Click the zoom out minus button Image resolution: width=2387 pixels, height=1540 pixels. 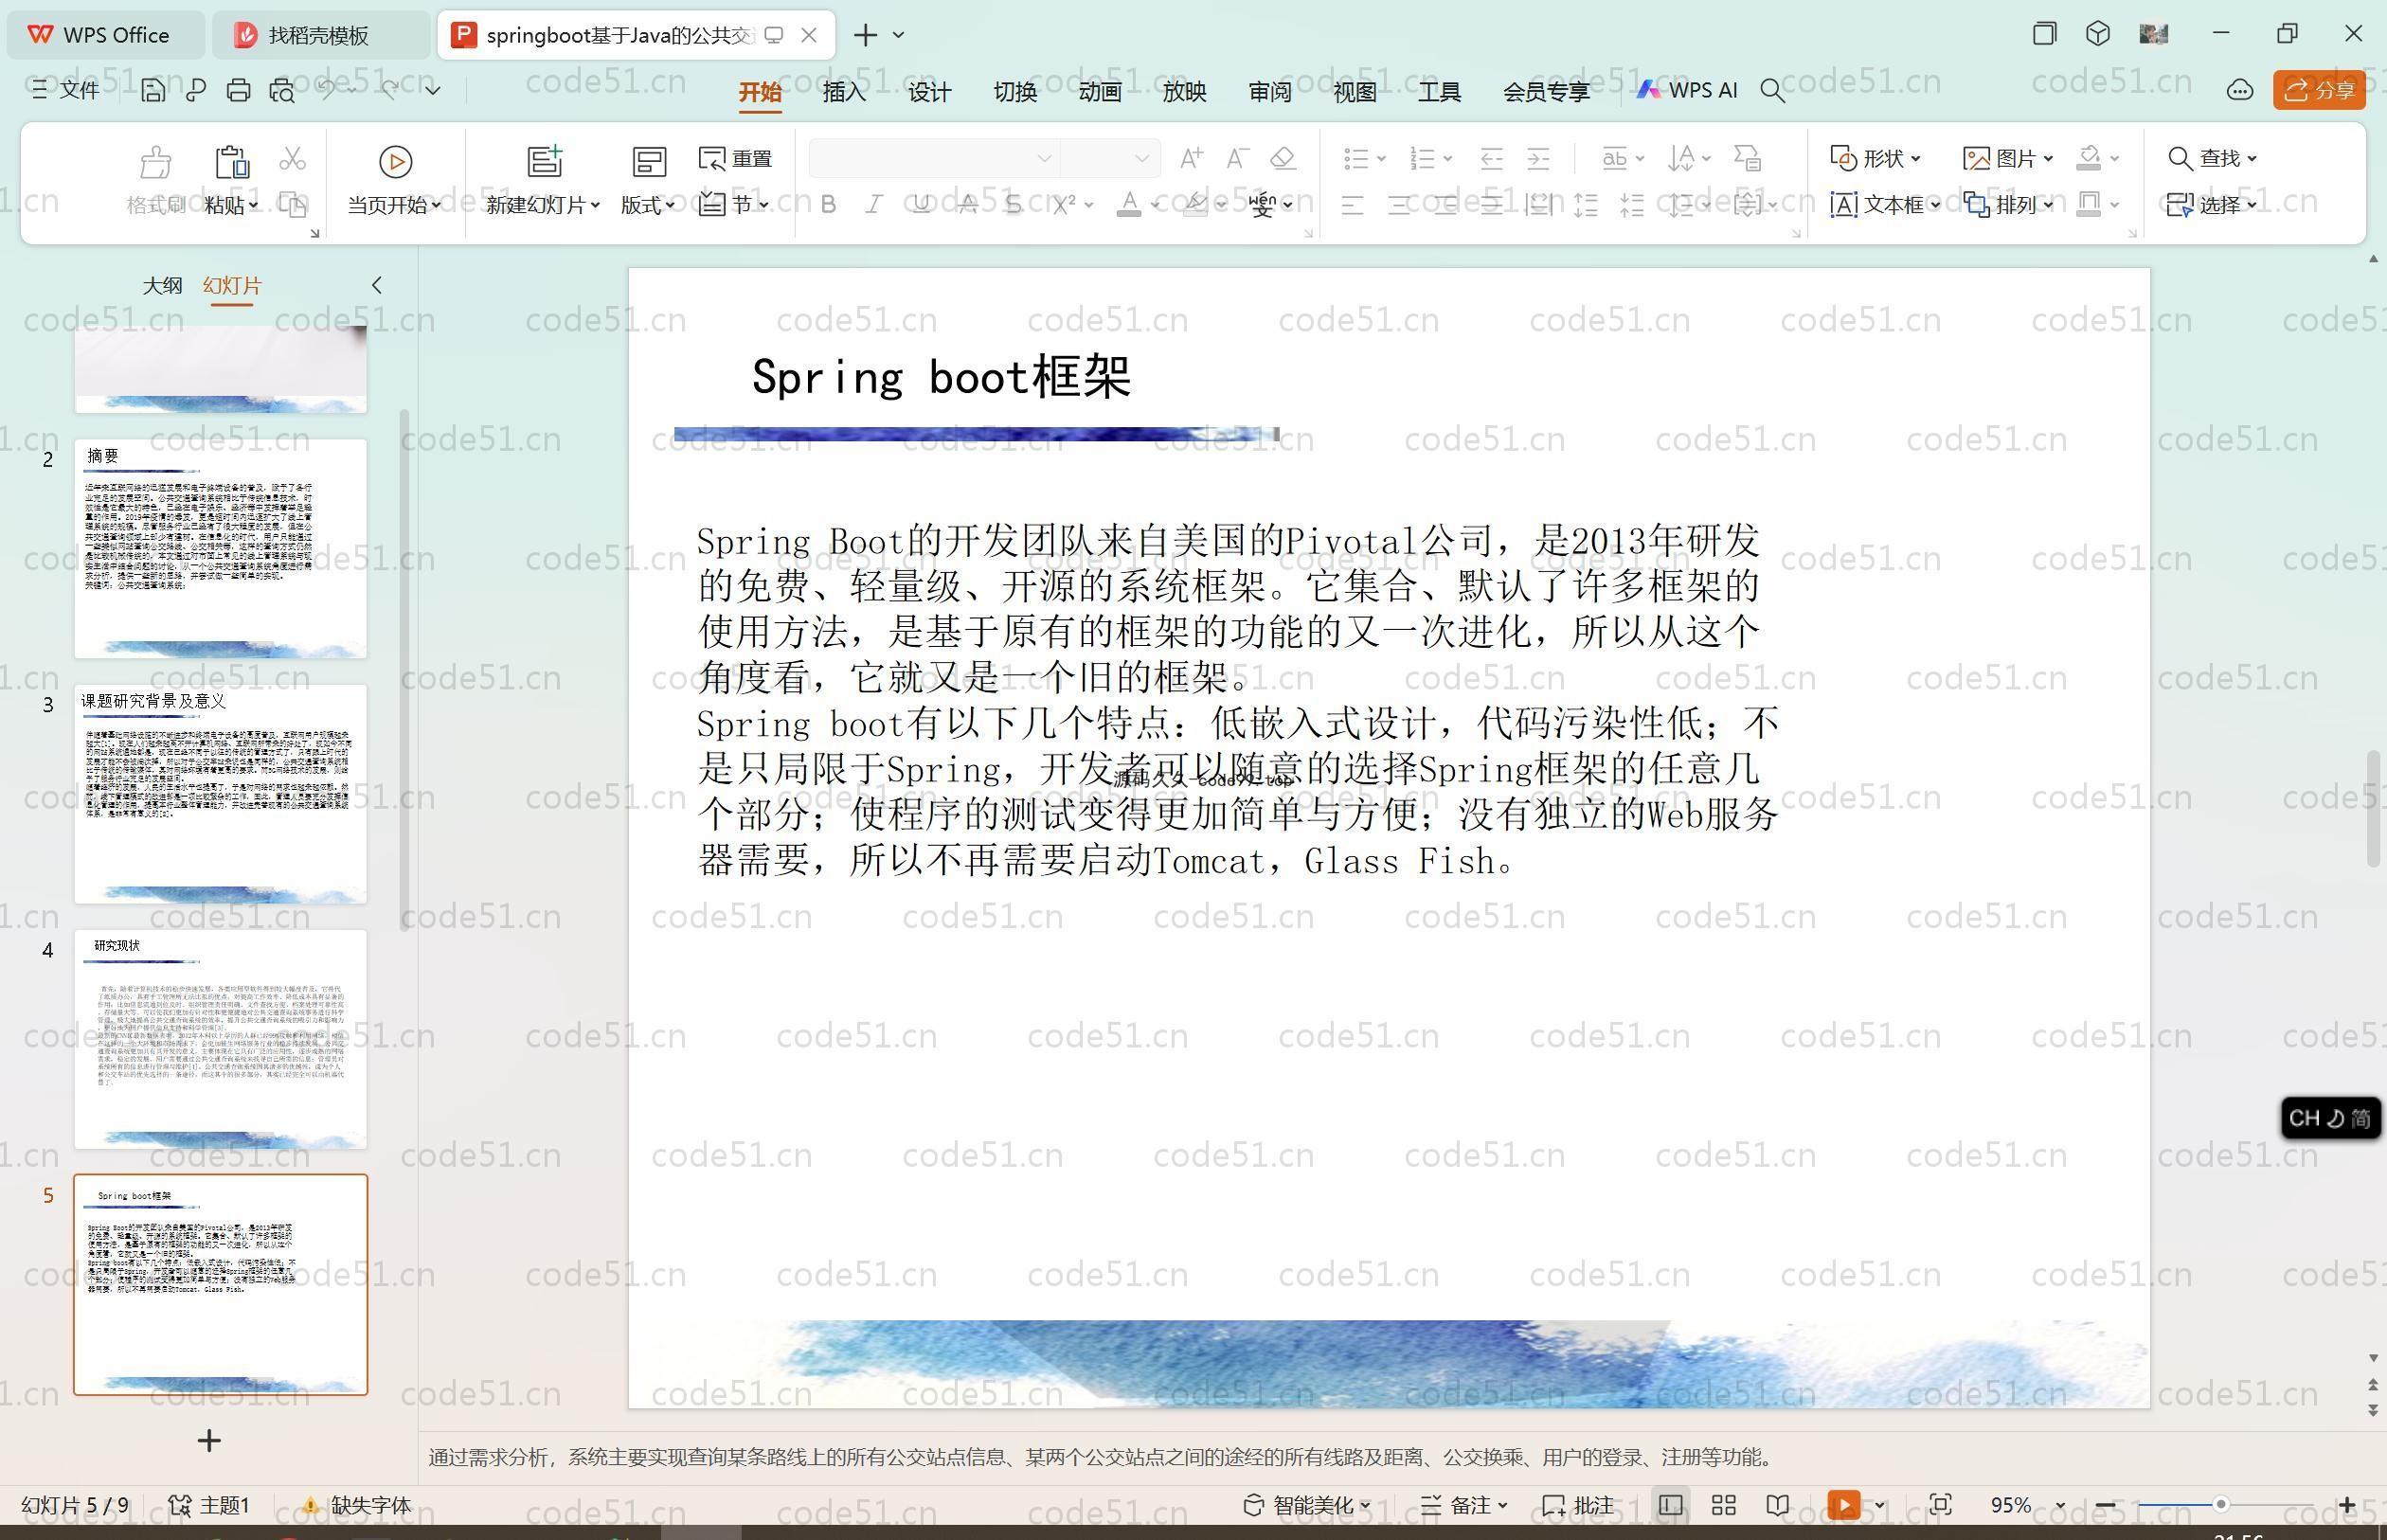tap(2105, 1505)
